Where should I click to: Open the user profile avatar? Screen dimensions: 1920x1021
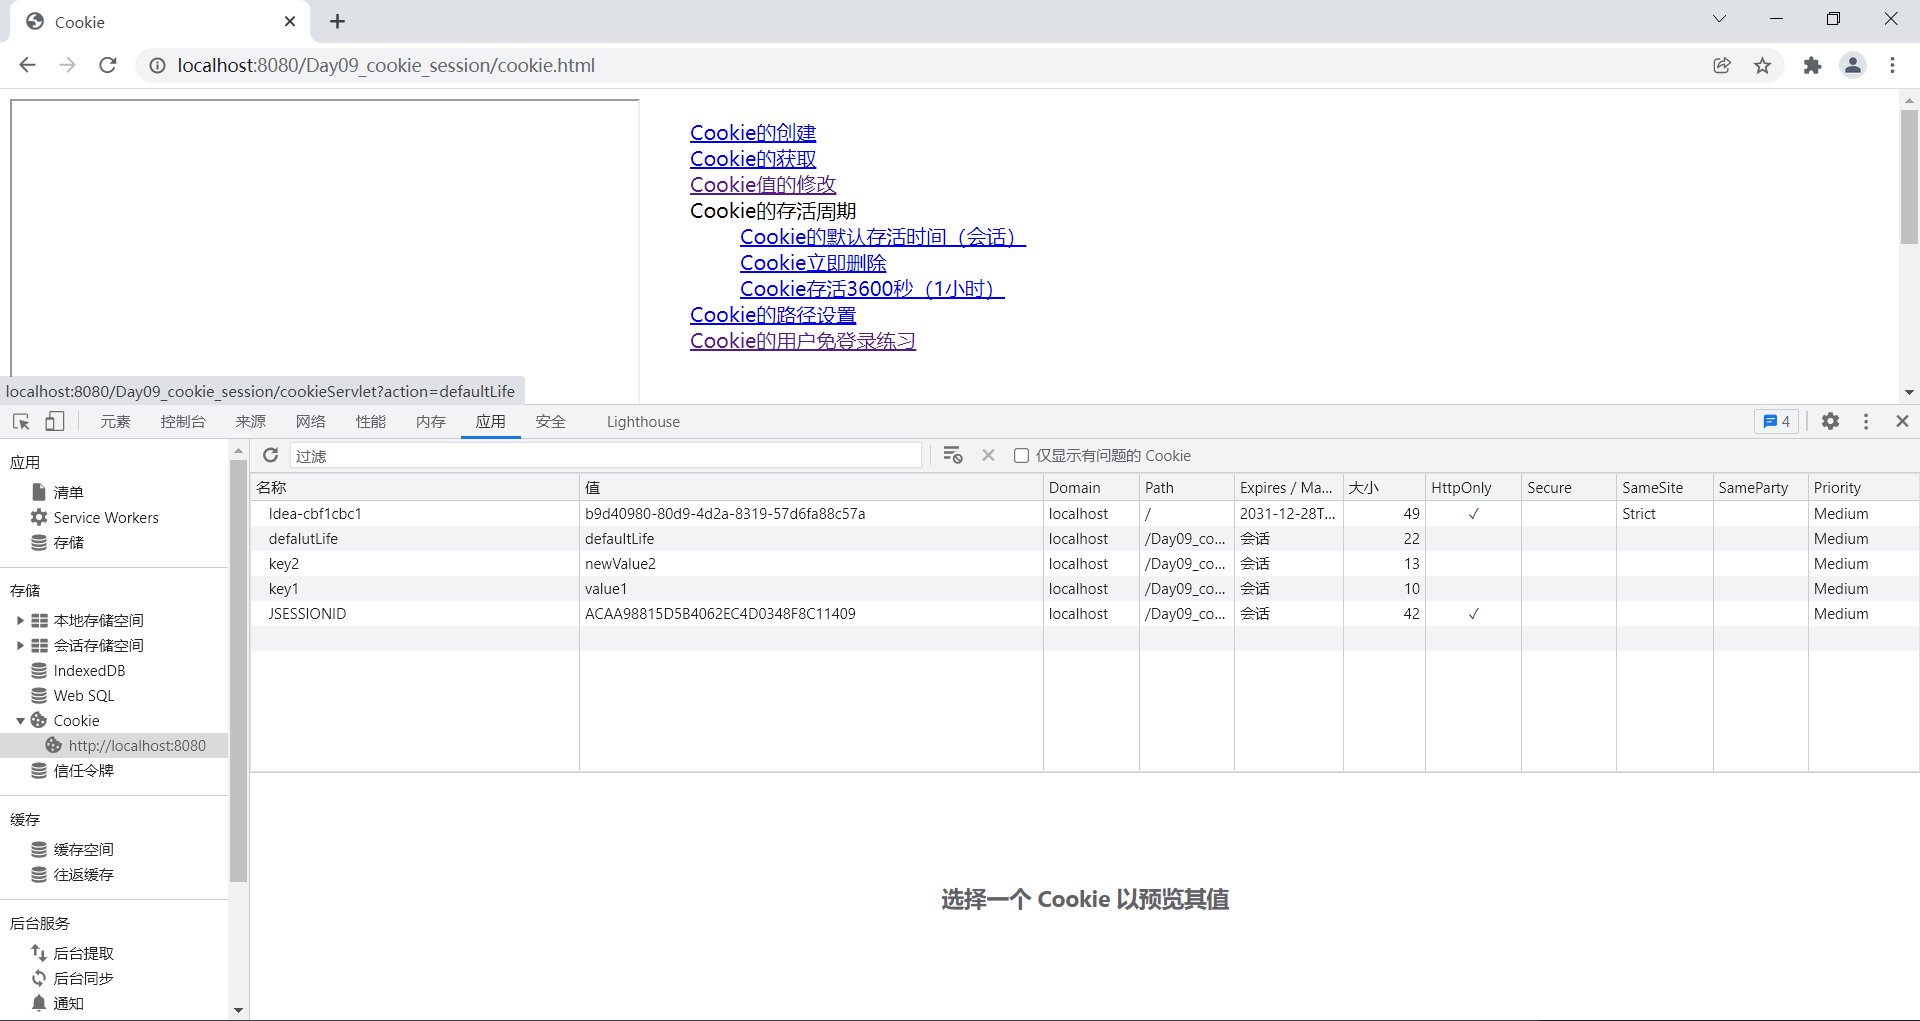(x=1852, y=65)
